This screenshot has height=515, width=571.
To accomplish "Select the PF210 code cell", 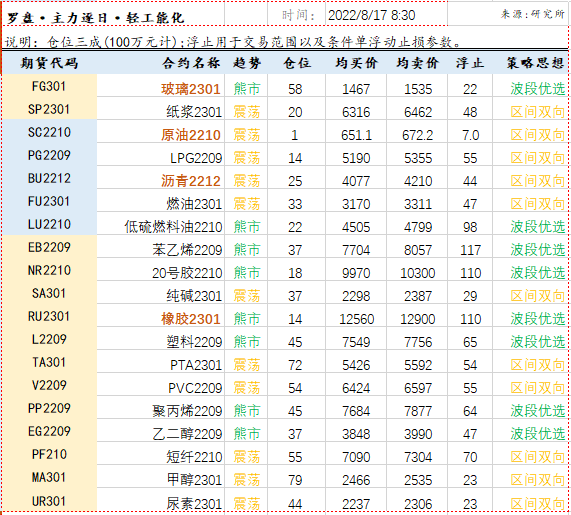I will 49,454.
